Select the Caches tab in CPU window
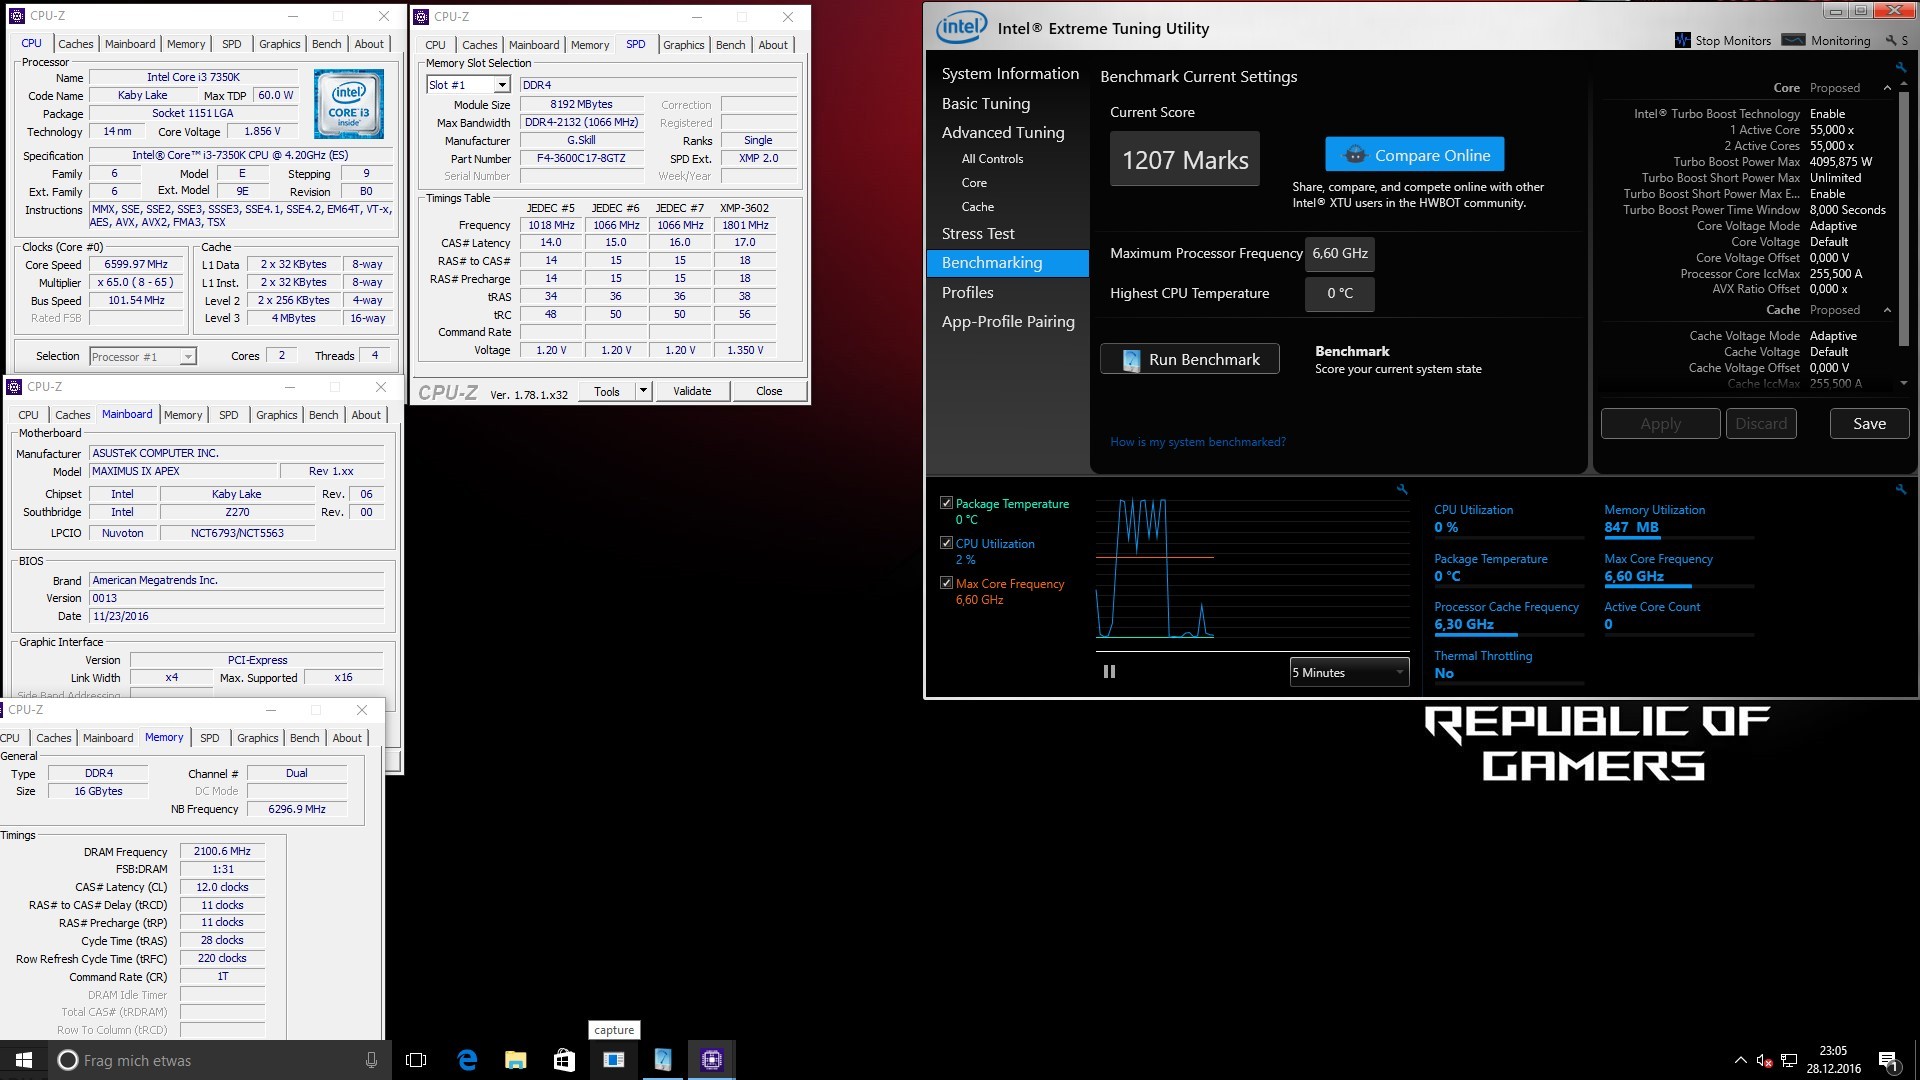The image size is (1920, 1080). pos(75,44)
